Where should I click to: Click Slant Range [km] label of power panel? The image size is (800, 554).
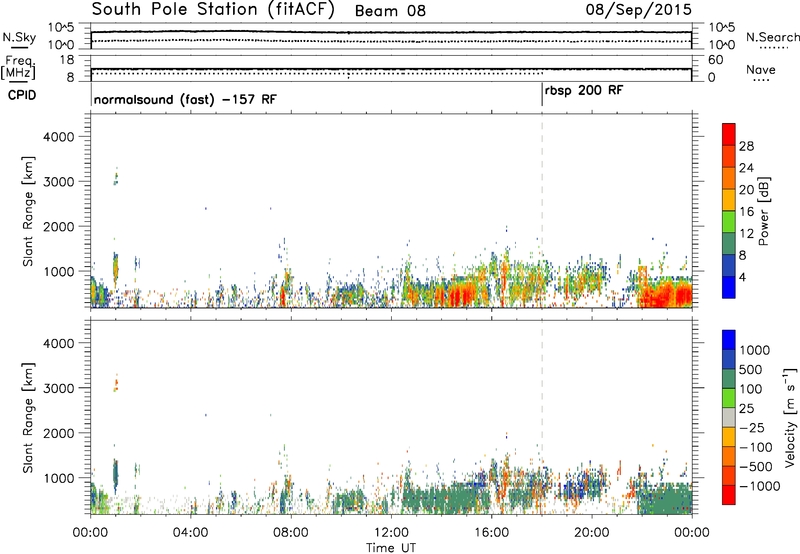pyautogui.click(x=28, y=211)
